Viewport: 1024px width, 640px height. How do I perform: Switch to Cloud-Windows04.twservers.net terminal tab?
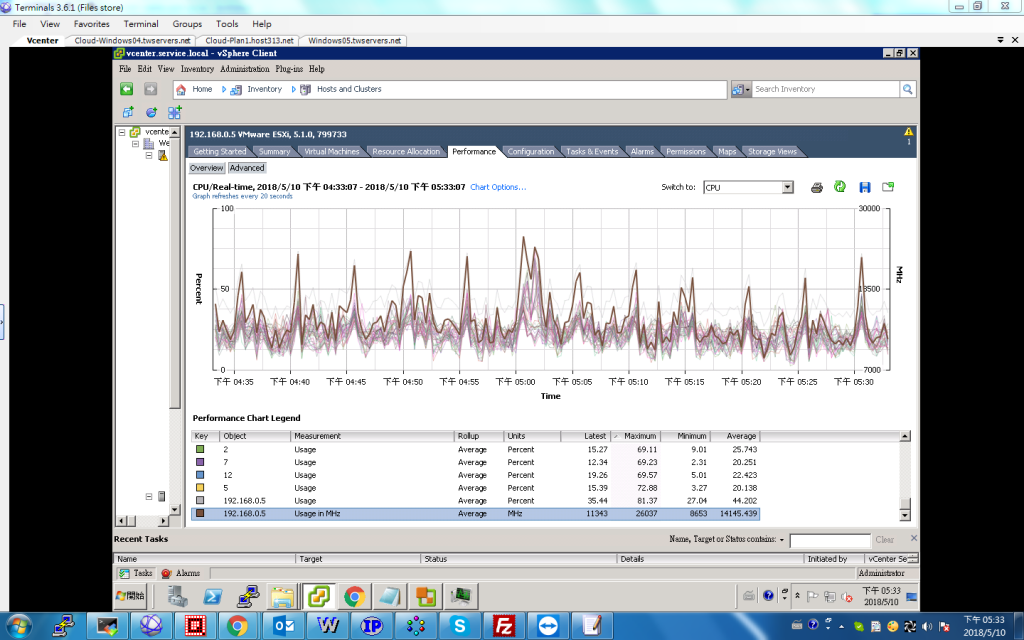[132, 40]
